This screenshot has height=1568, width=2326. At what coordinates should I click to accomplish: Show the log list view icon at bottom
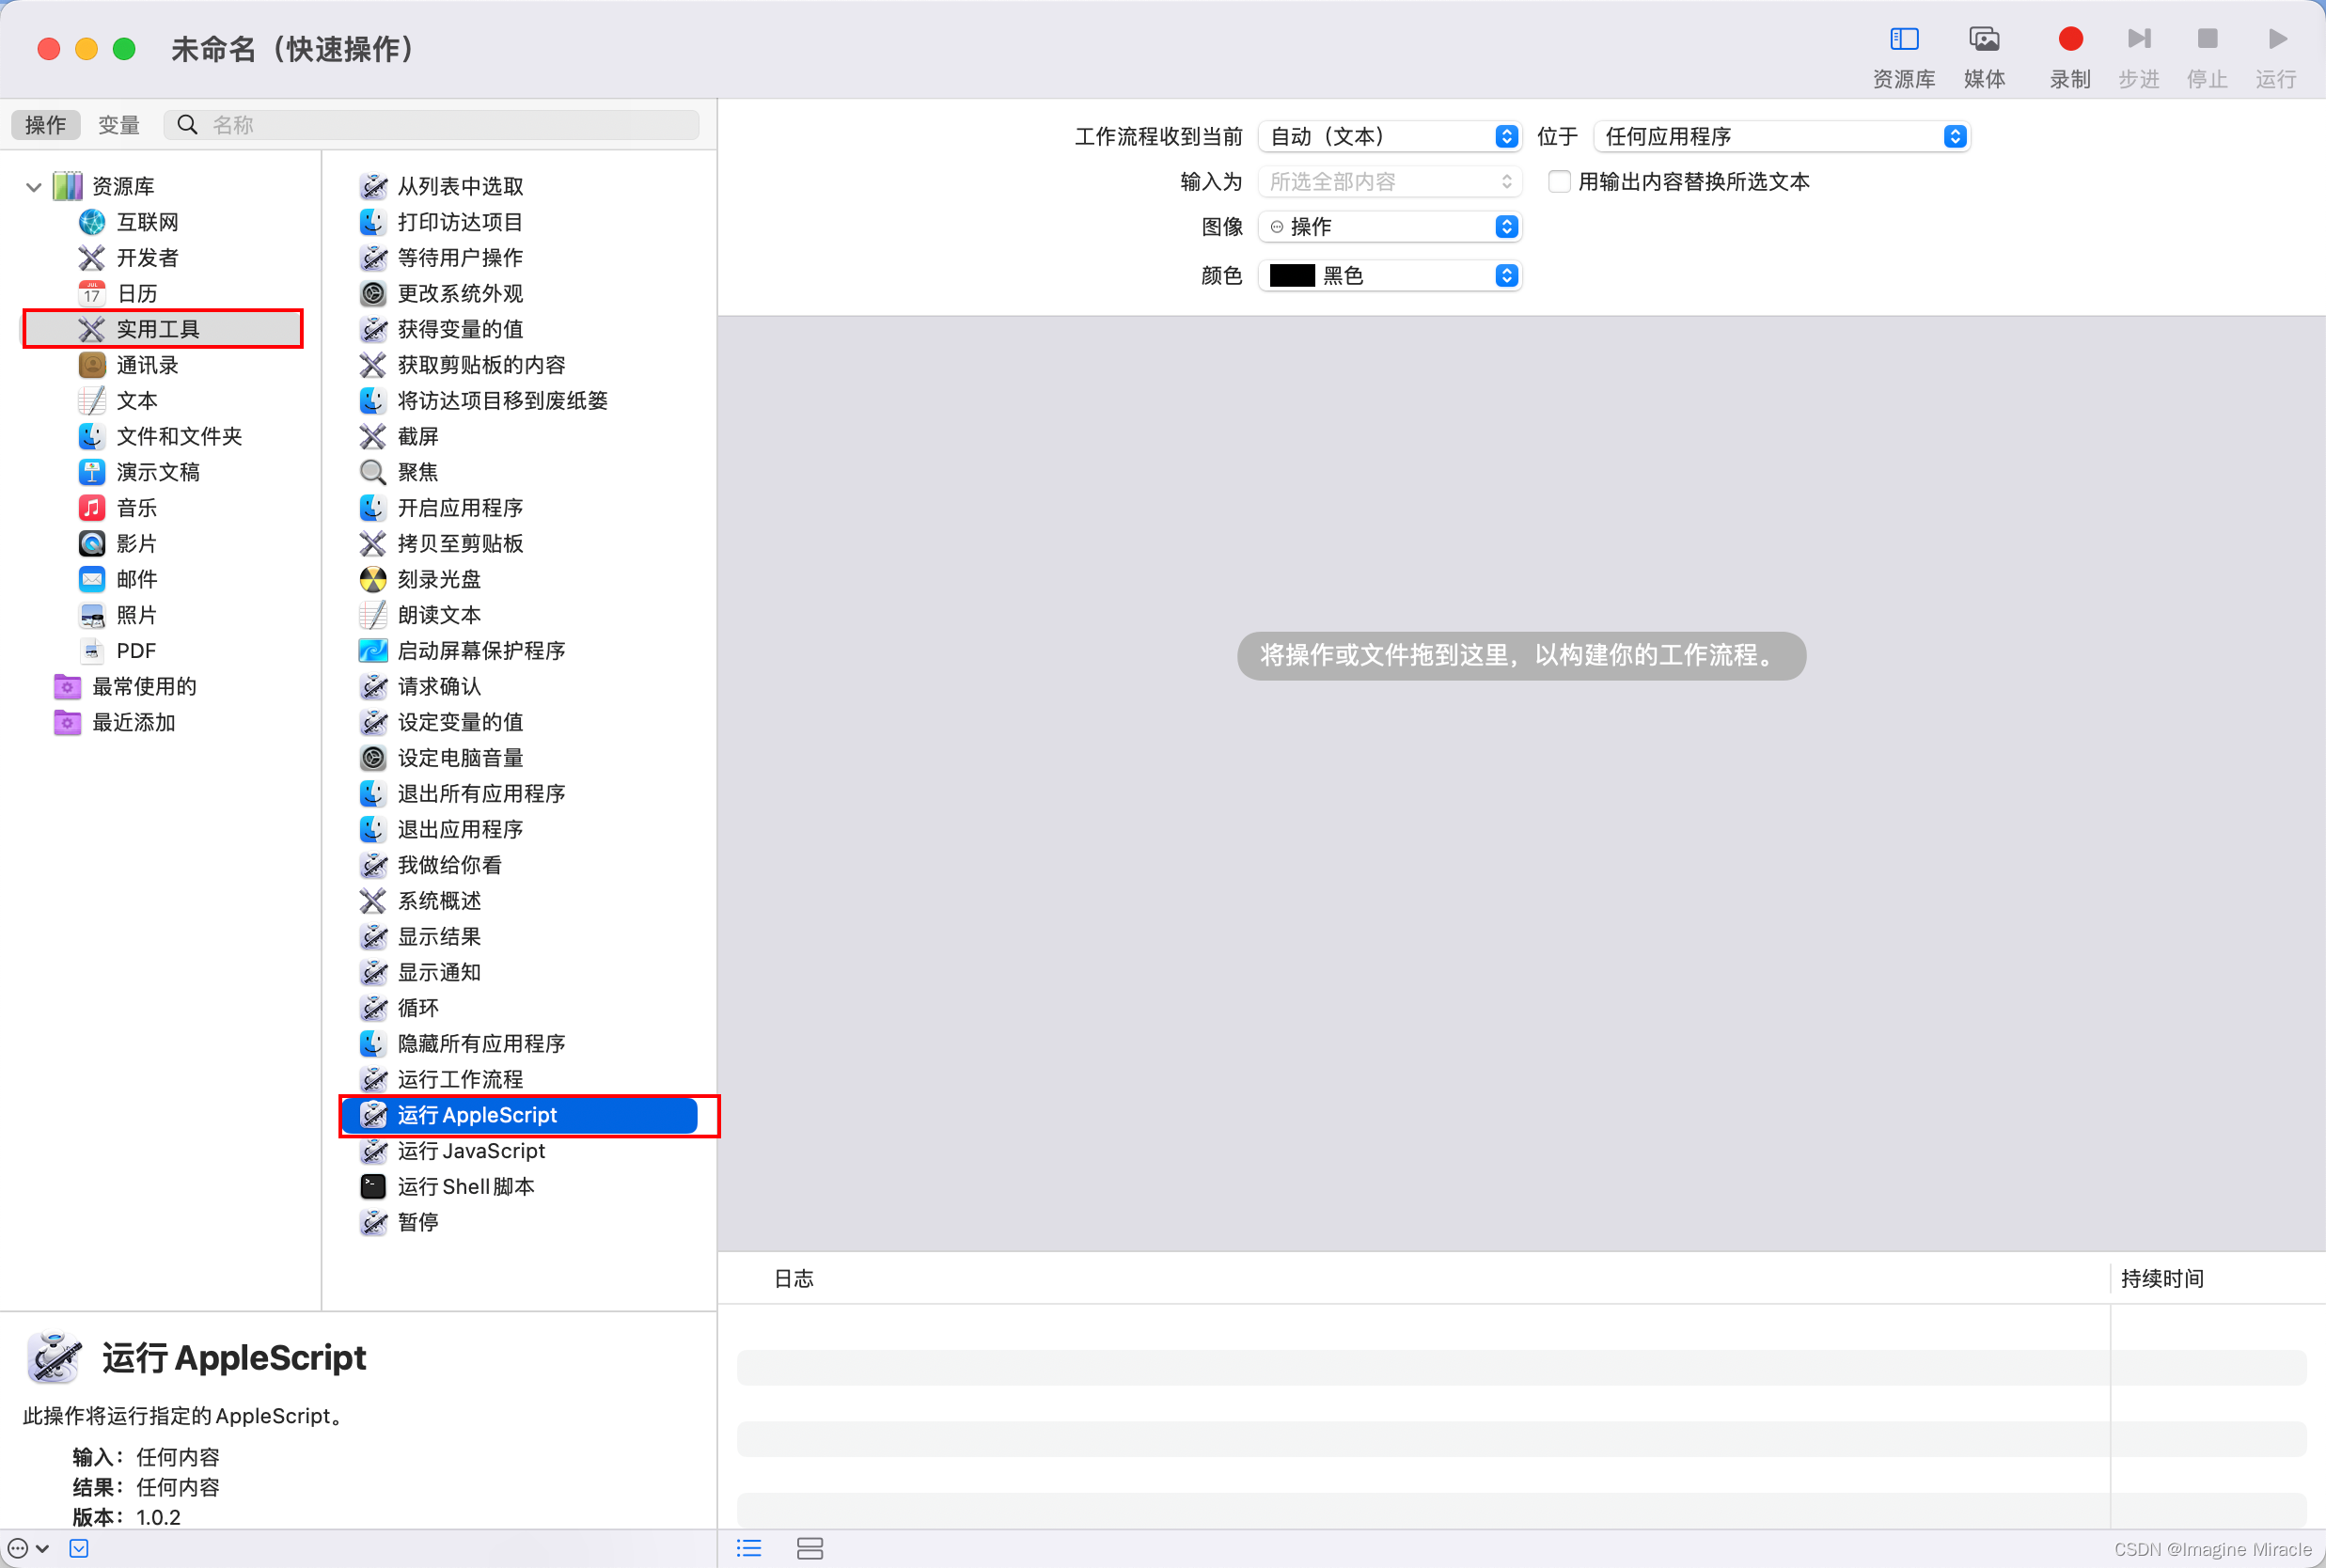[749, 1548]
